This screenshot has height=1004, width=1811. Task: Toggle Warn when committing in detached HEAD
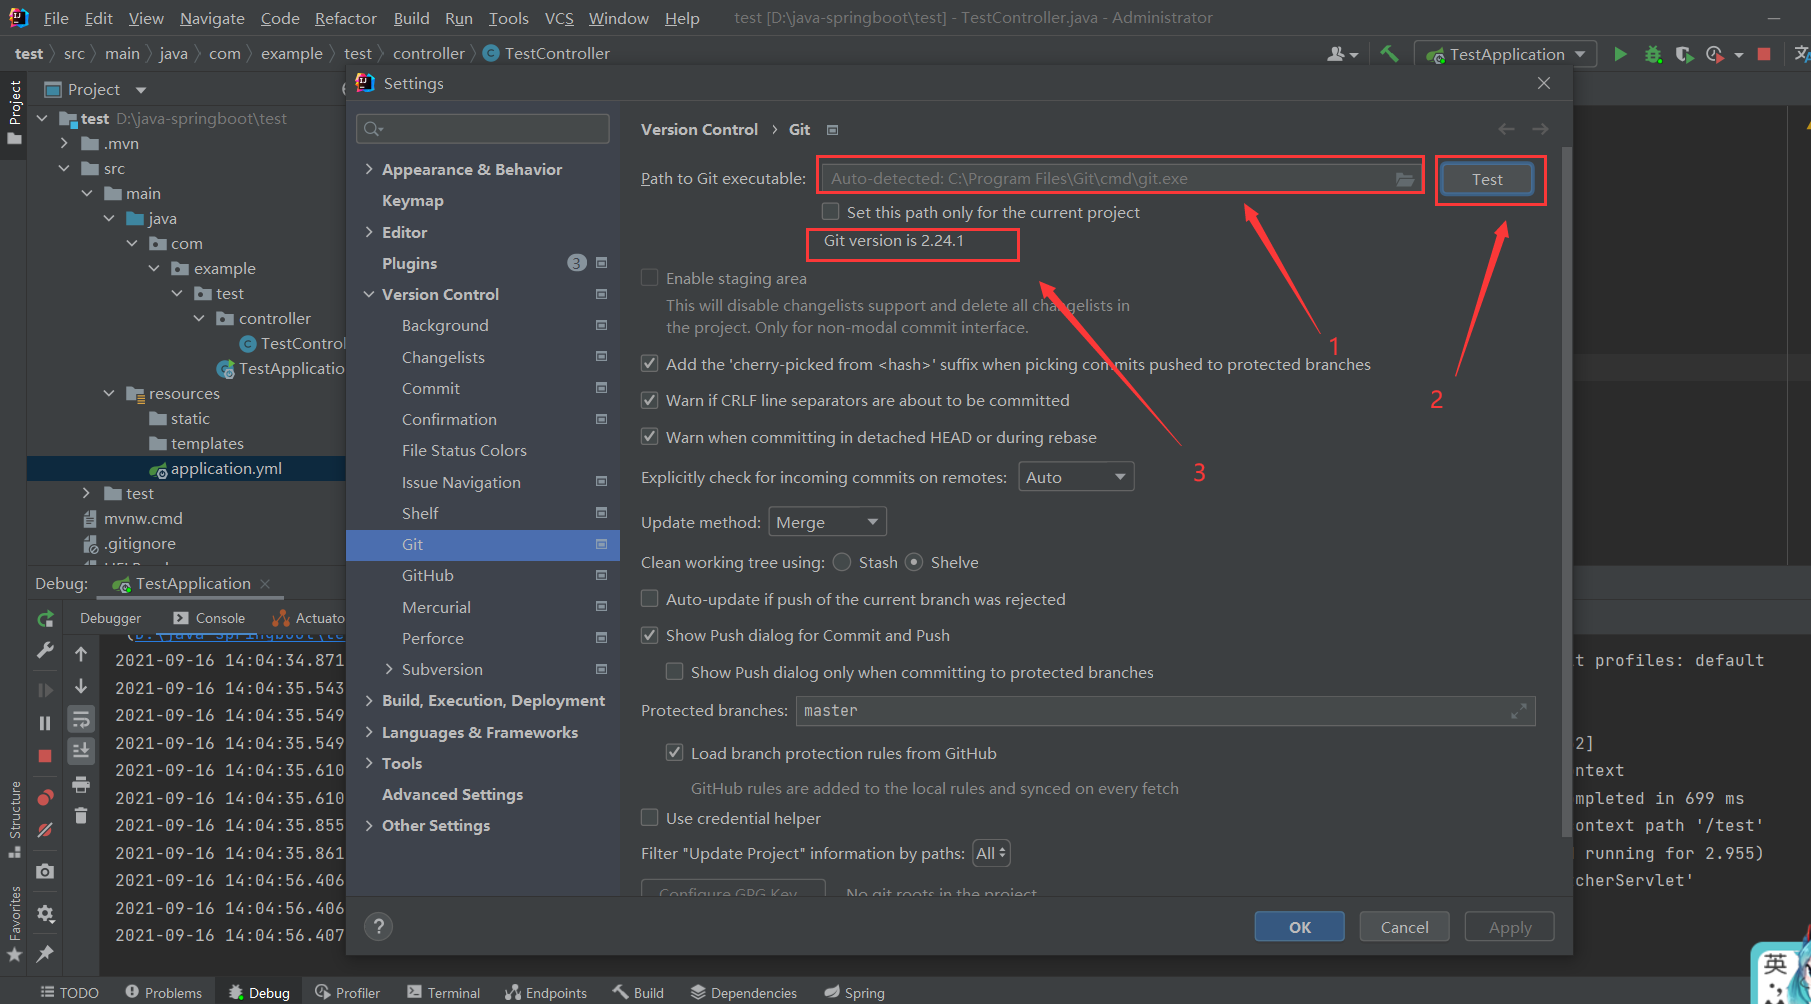click(x=650, y=437)
